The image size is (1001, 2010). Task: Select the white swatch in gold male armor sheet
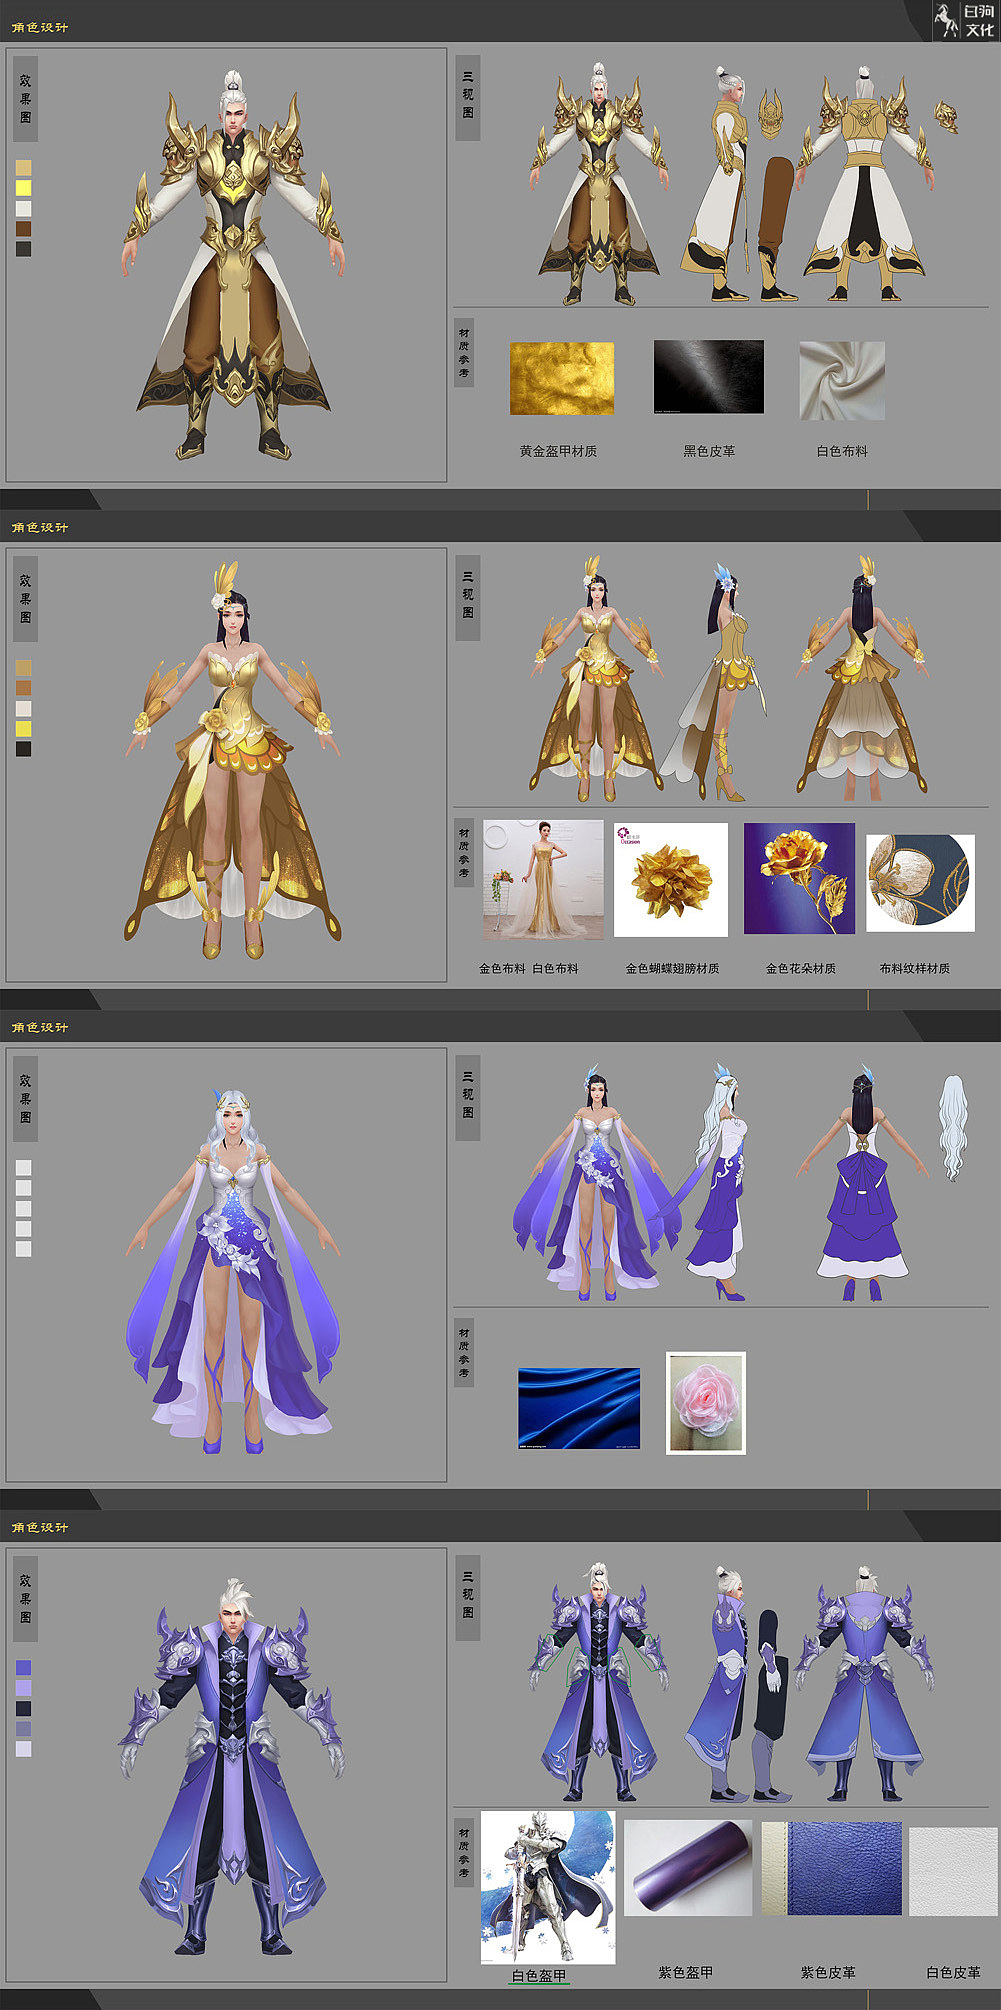tap(23, 209)
